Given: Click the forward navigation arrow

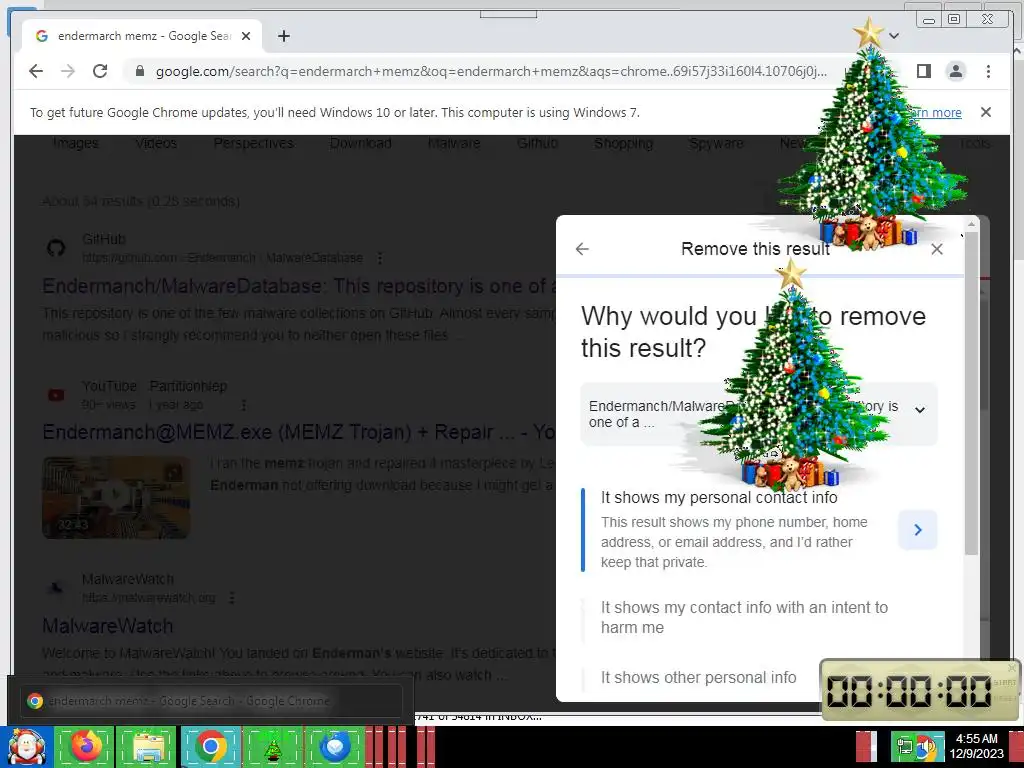Looking at the screenshot, I should 68,71.
